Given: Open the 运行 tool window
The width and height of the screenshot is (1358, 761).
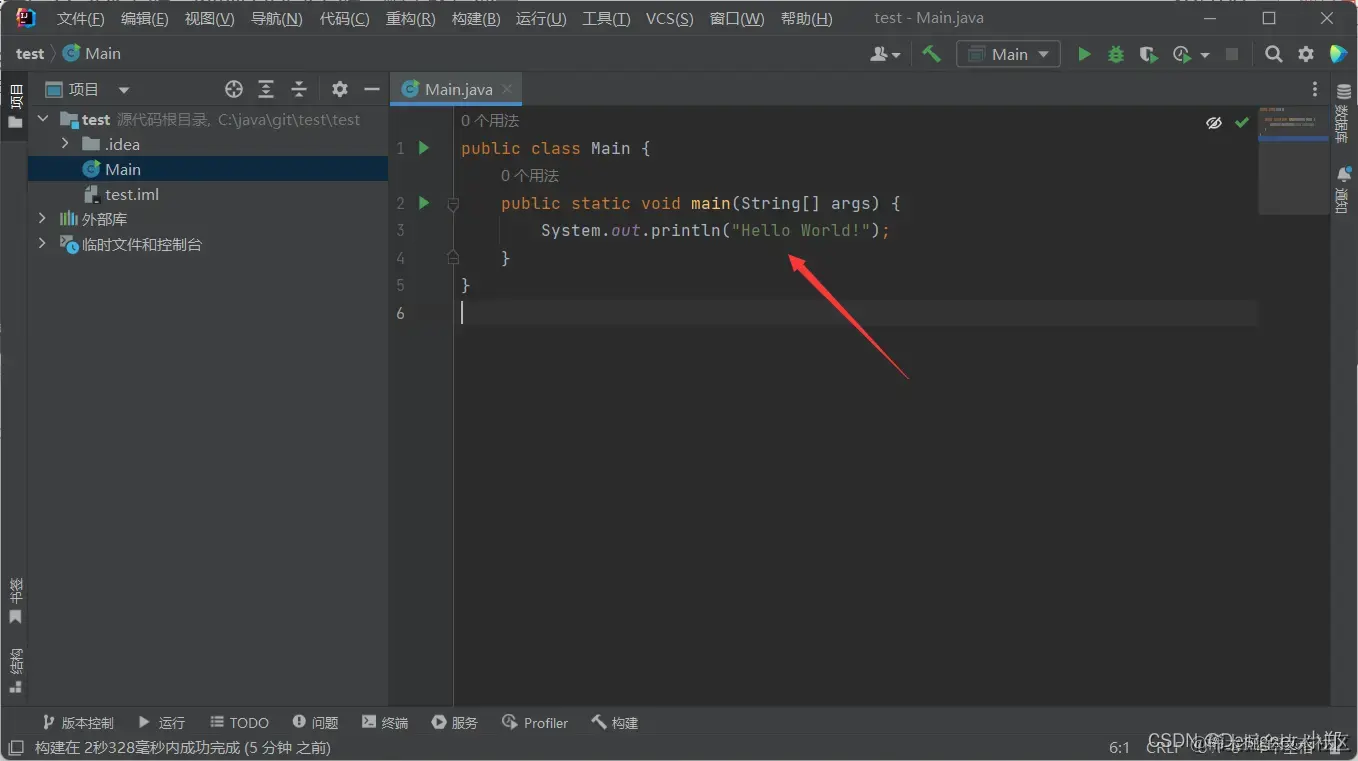Looking at the screenshot, I should (161, 722).
